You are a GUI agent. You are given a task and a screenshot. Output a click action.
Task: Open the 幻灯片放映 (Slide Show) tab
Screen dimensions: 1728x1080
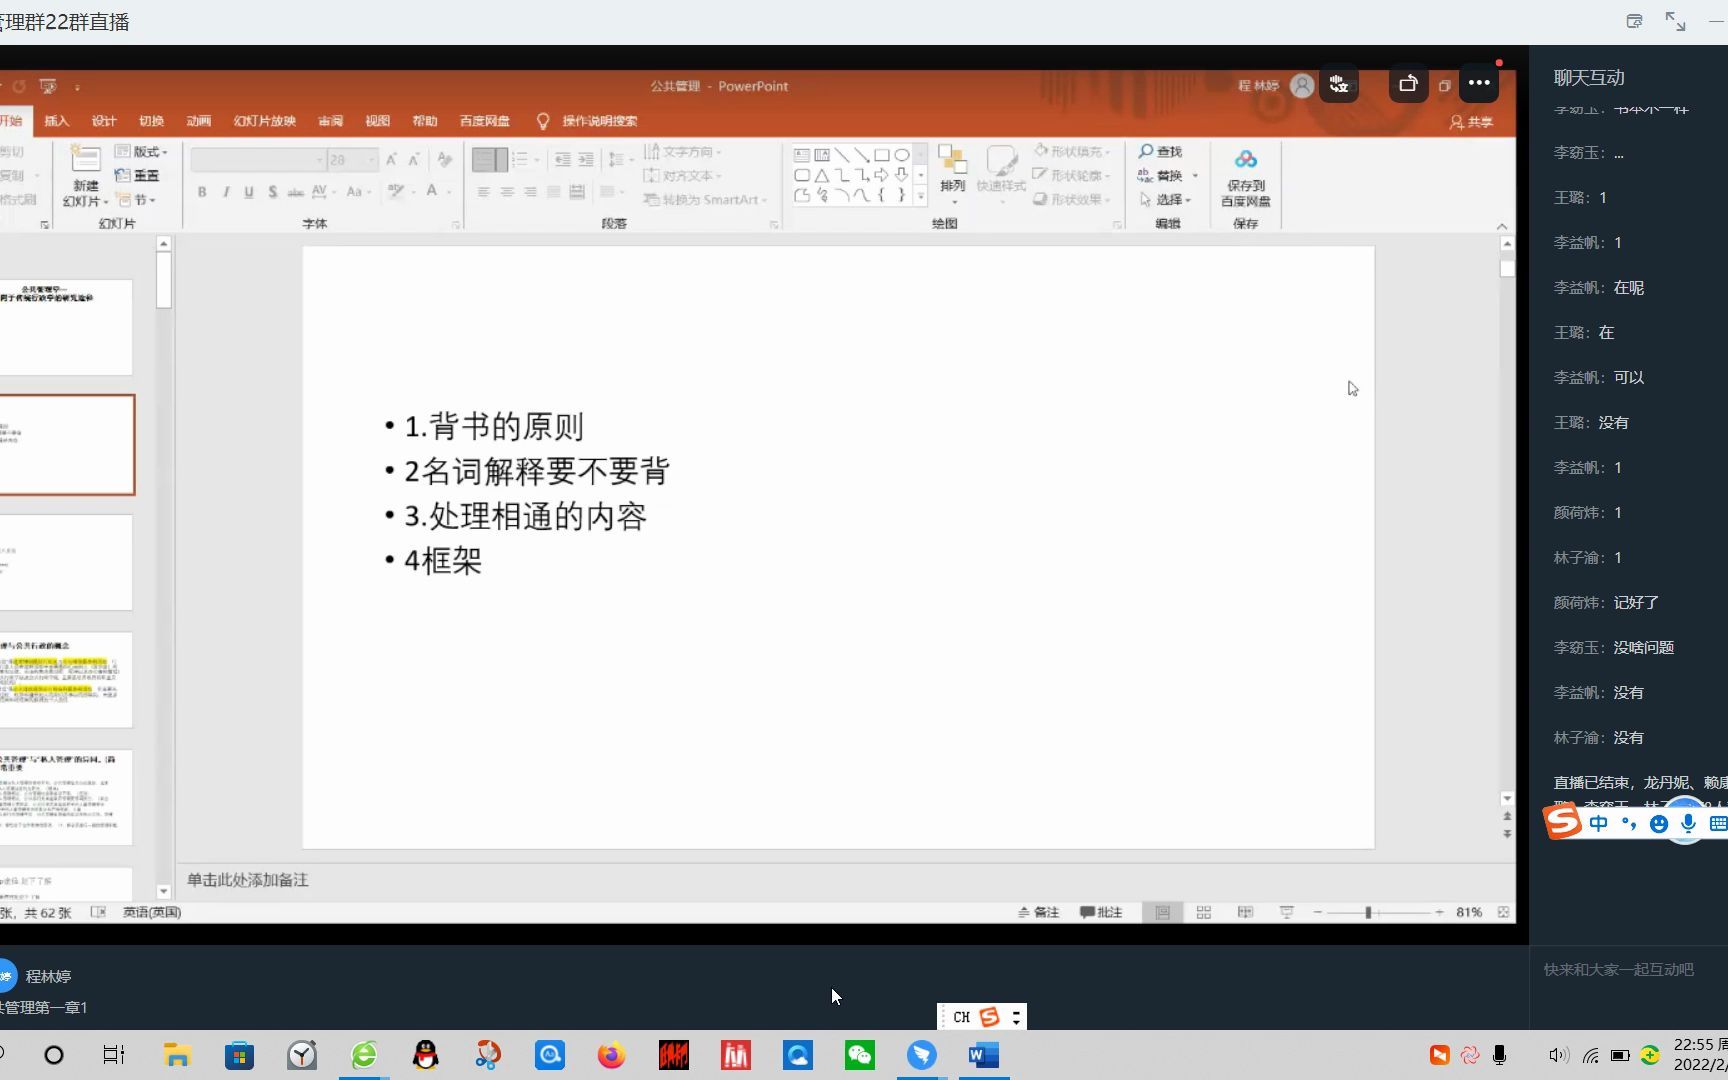(x=265, y=121)
